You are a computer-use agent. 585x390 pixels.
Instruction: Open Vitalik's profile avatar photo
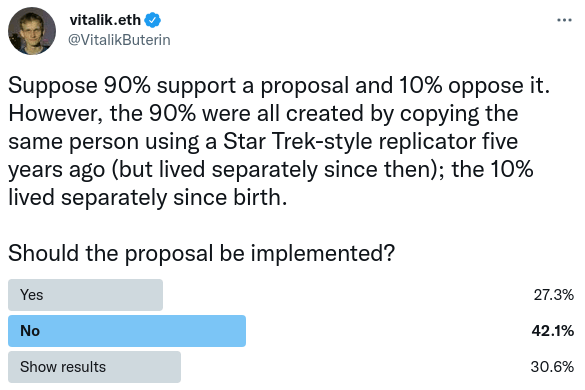[x=32, y=31]
